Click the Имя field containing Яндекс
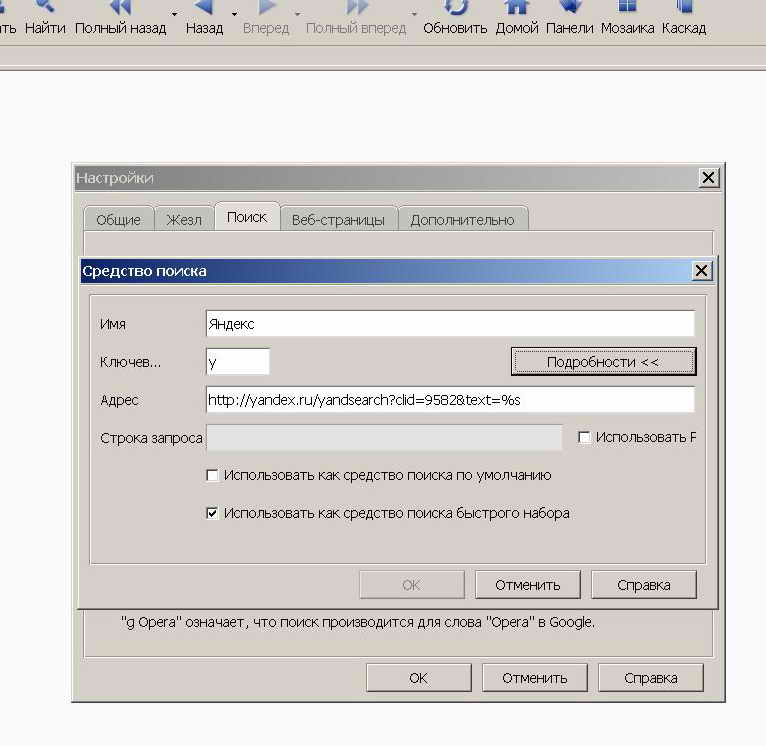This screenshot has width=766, height=746. (x=449, y=324)
